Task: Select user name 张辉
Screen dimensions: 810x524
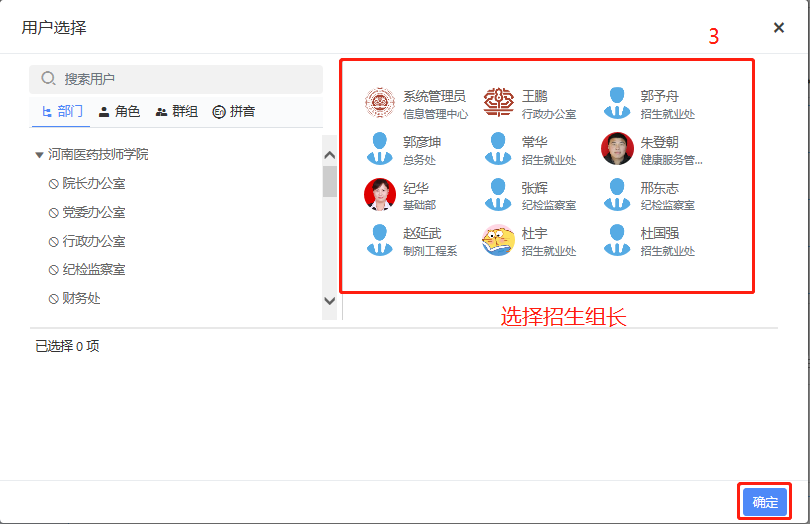Action: [x=534, y=188]
